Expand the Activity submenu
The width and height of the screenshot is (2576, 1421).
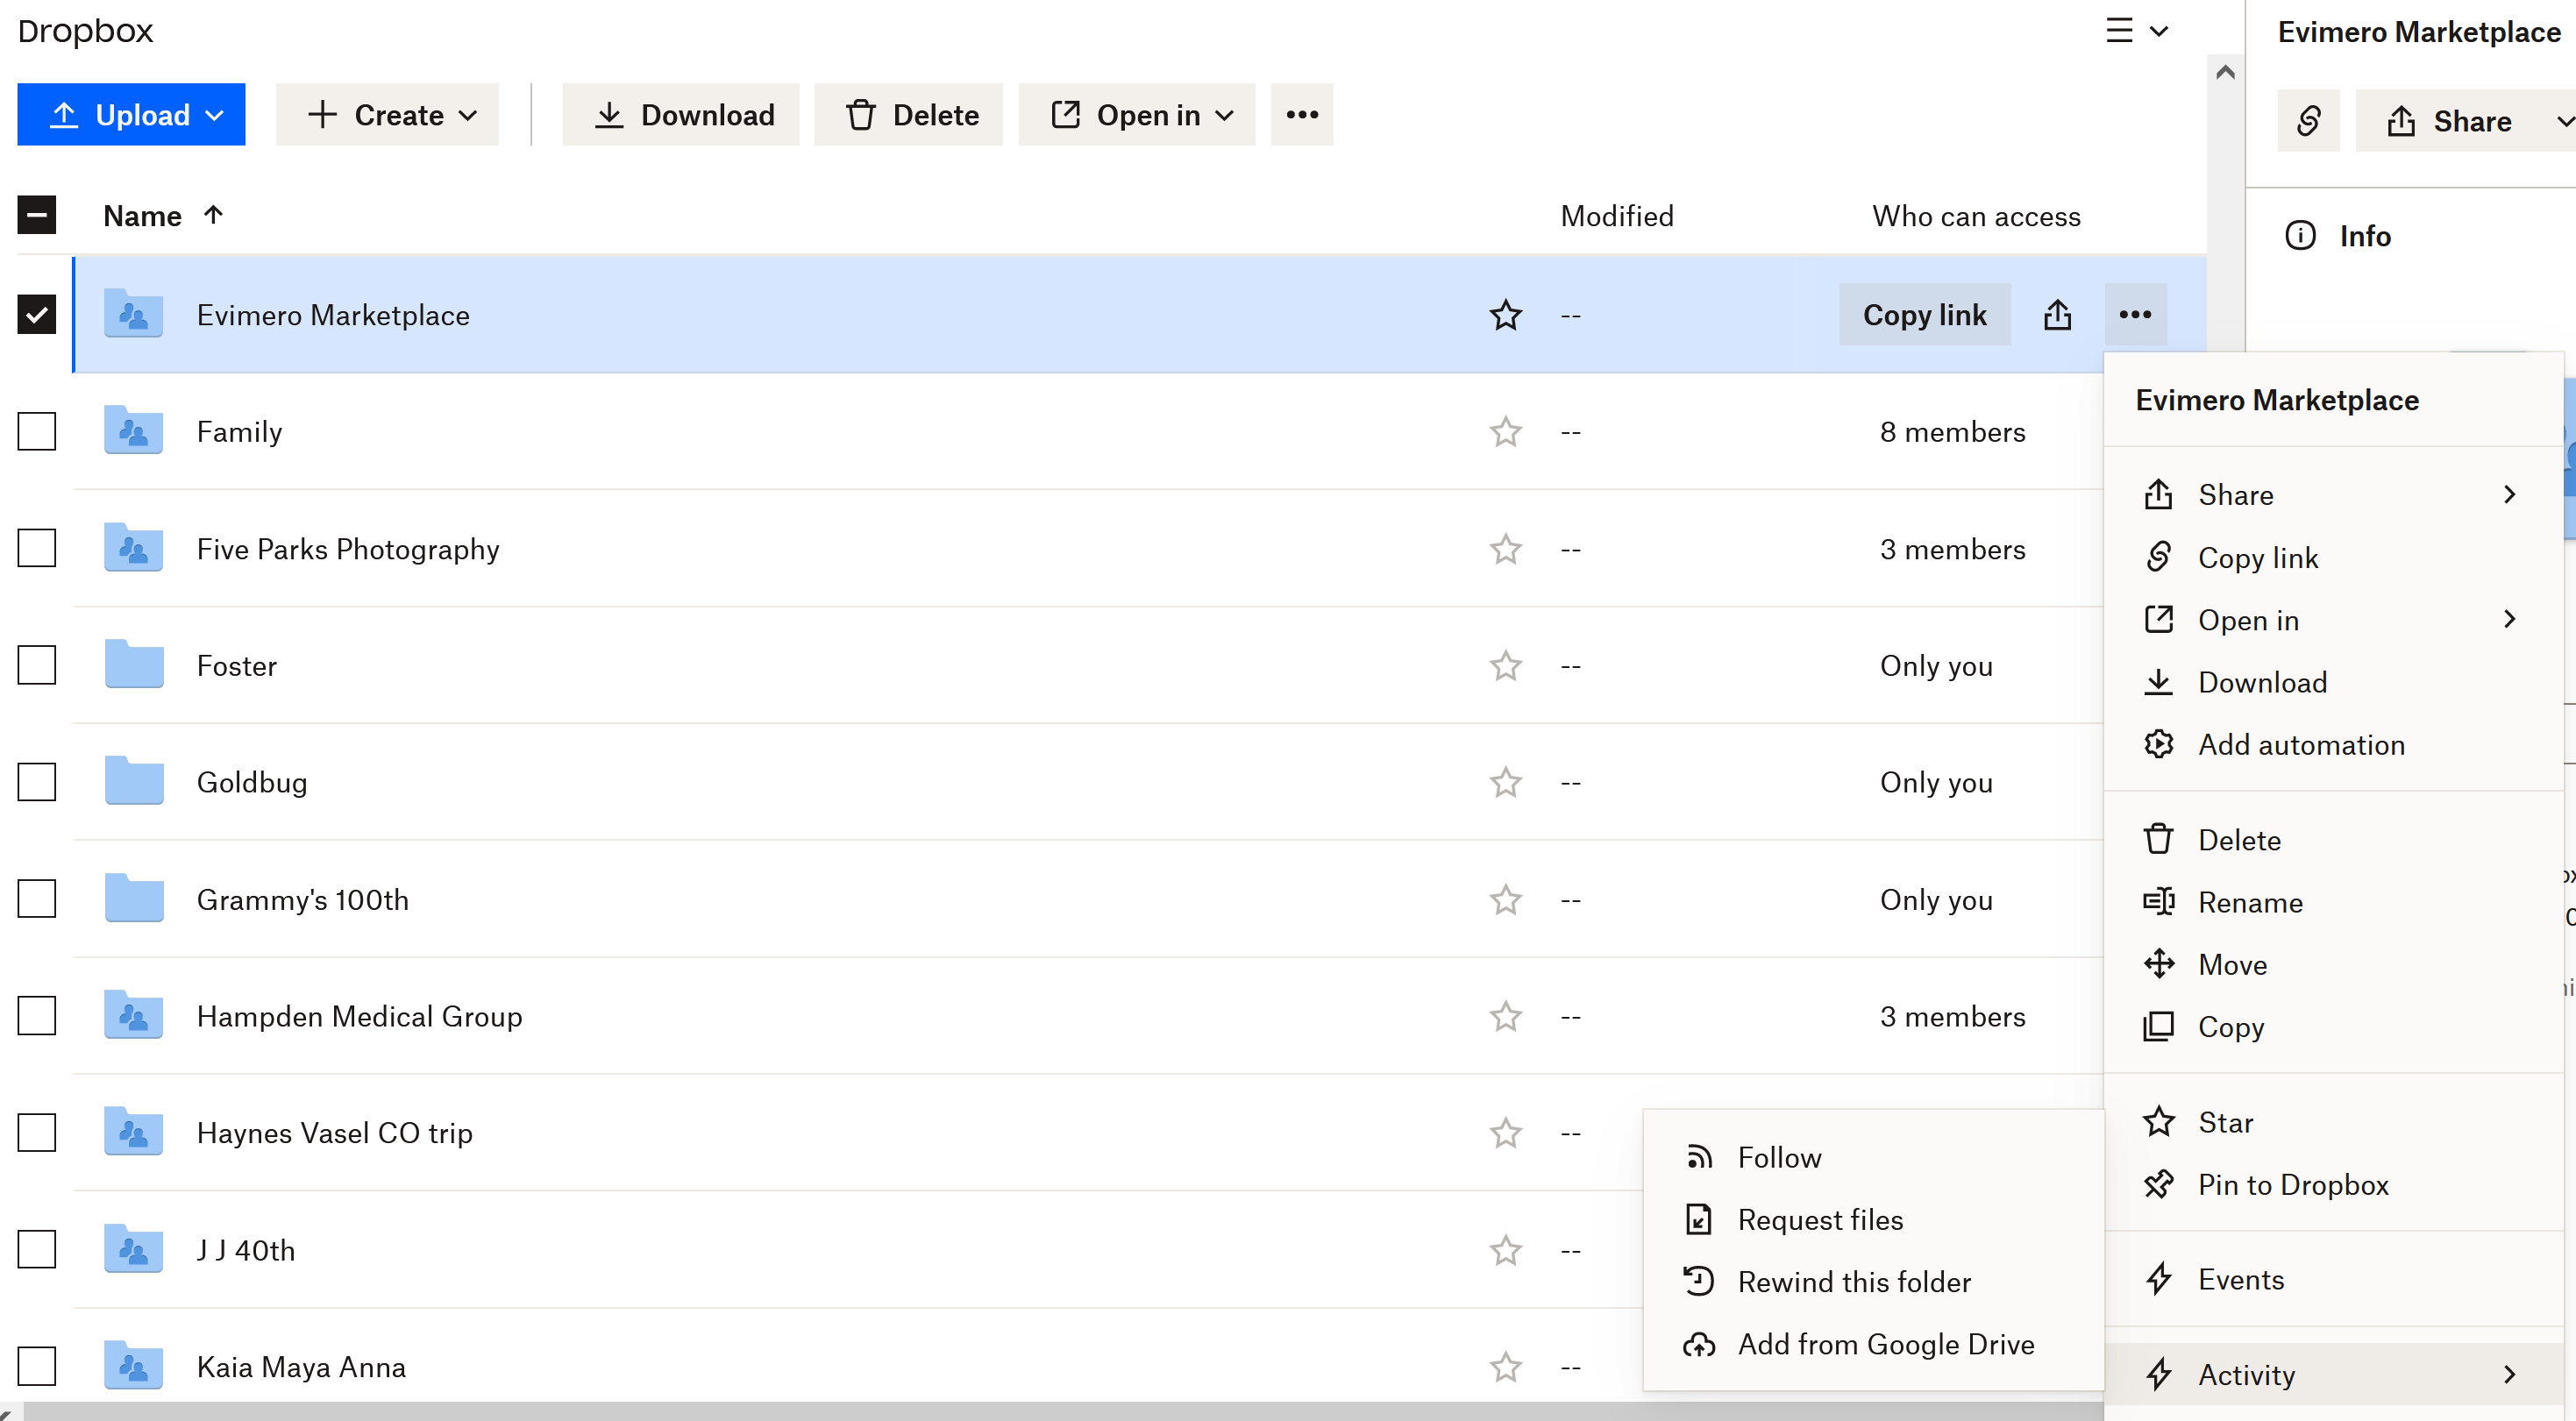[x=2333, y=1374]
